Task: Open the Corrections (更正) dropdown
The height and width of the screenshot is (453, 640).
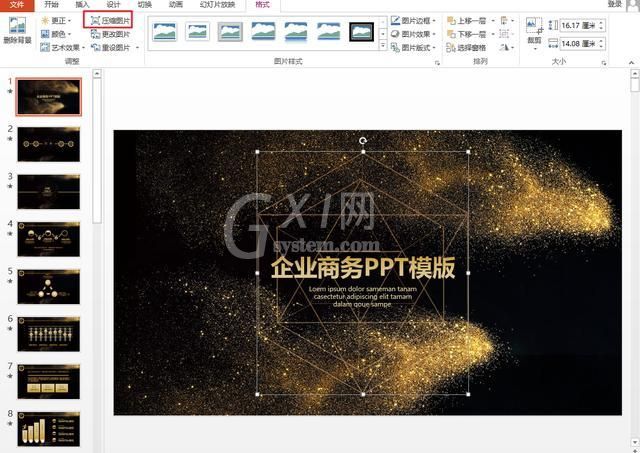Action: tap(57, 20)
